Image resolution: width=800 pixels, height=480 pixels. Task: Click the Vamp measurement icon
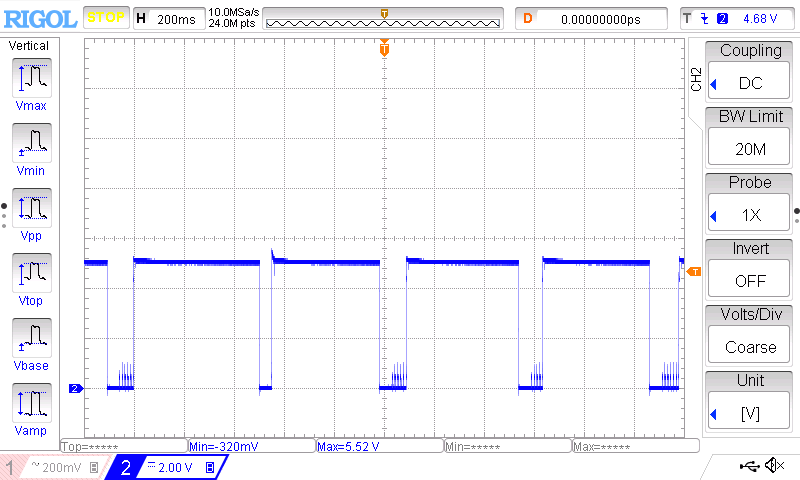[x=31, y=402]
